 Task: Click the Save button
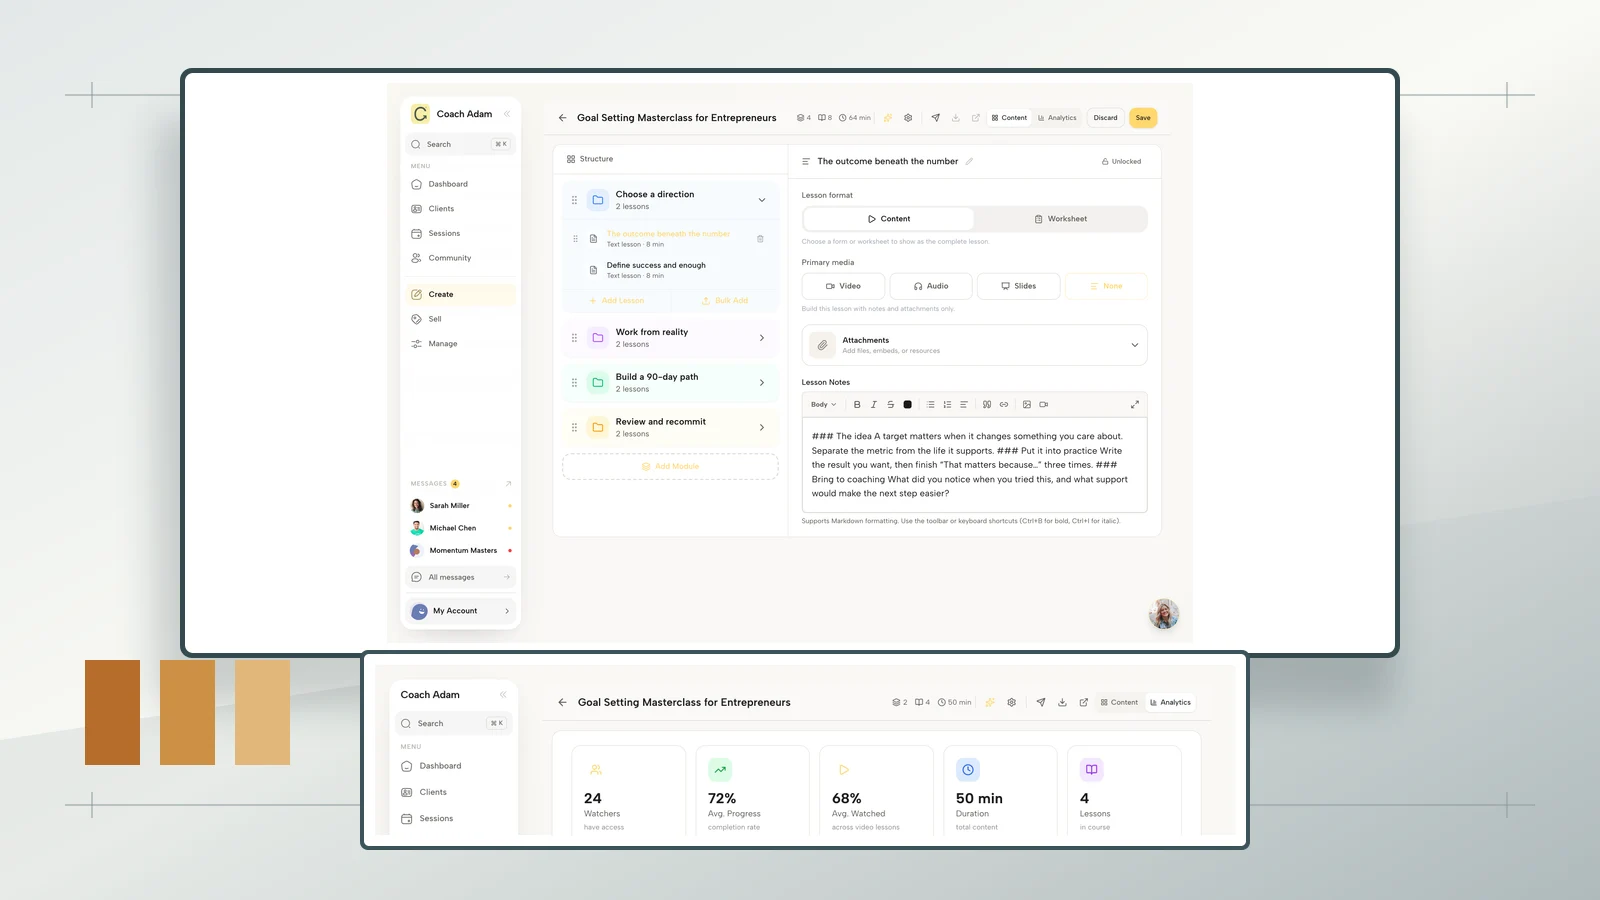pyautogui.click(x=1143, y=118)
